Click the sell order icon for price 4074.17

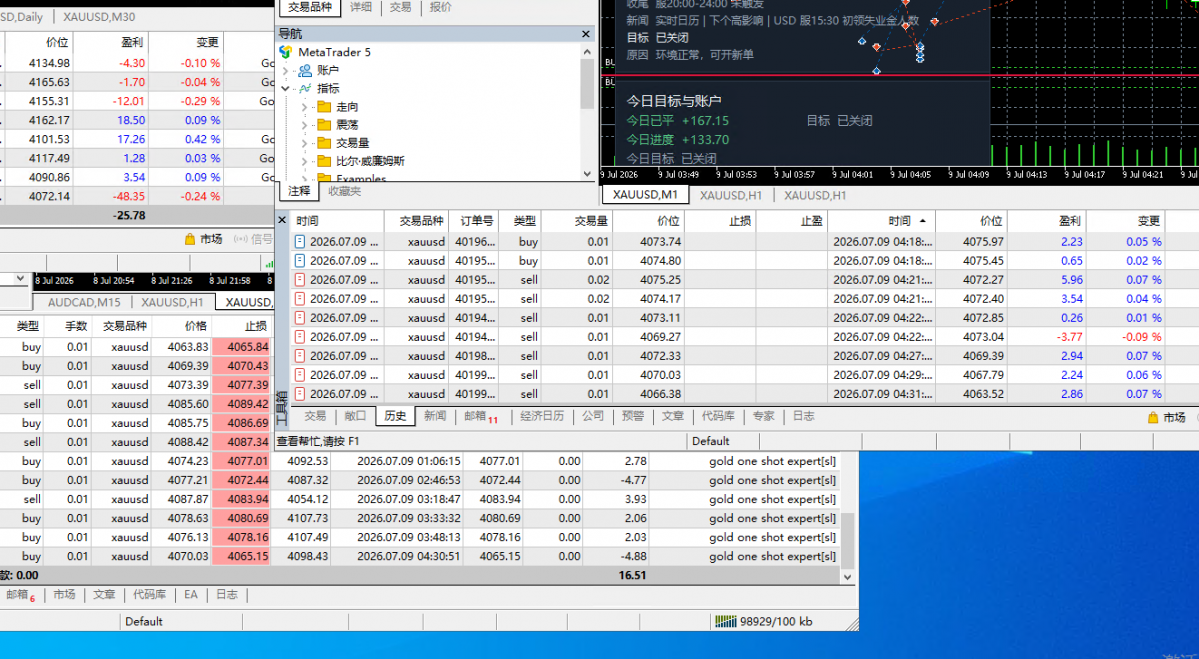click(x=300, y=299)
